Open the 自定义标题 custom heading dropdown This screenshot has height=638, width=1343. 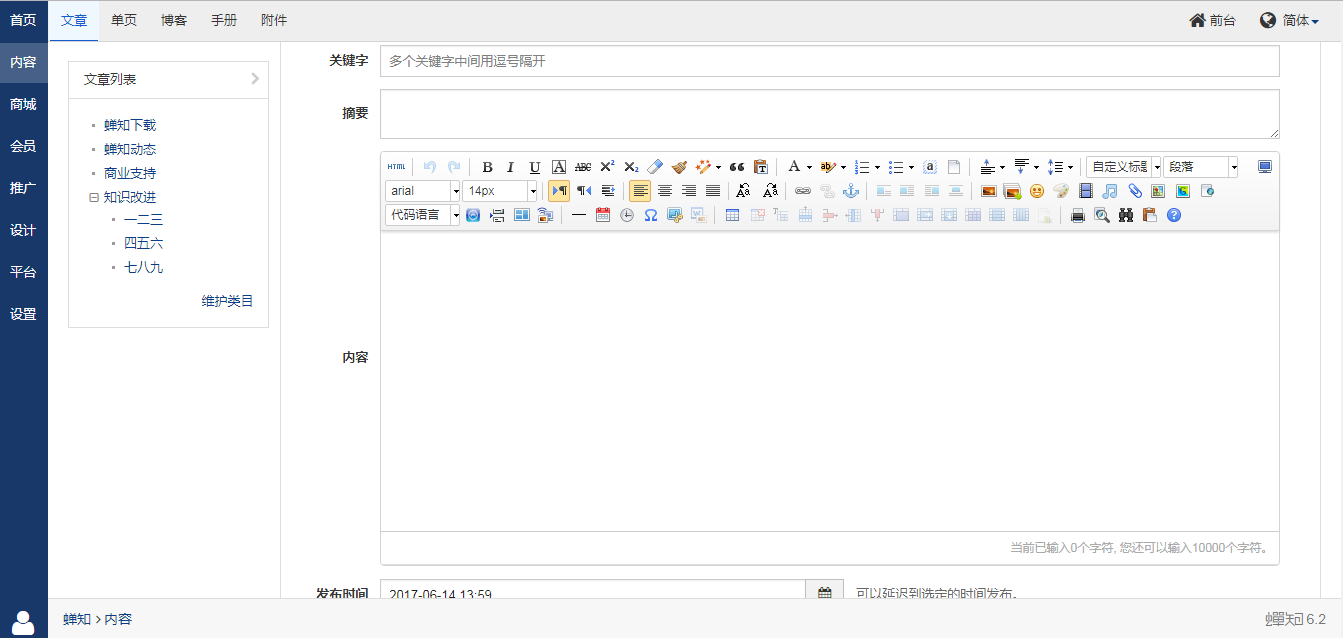coord(1124,167)
